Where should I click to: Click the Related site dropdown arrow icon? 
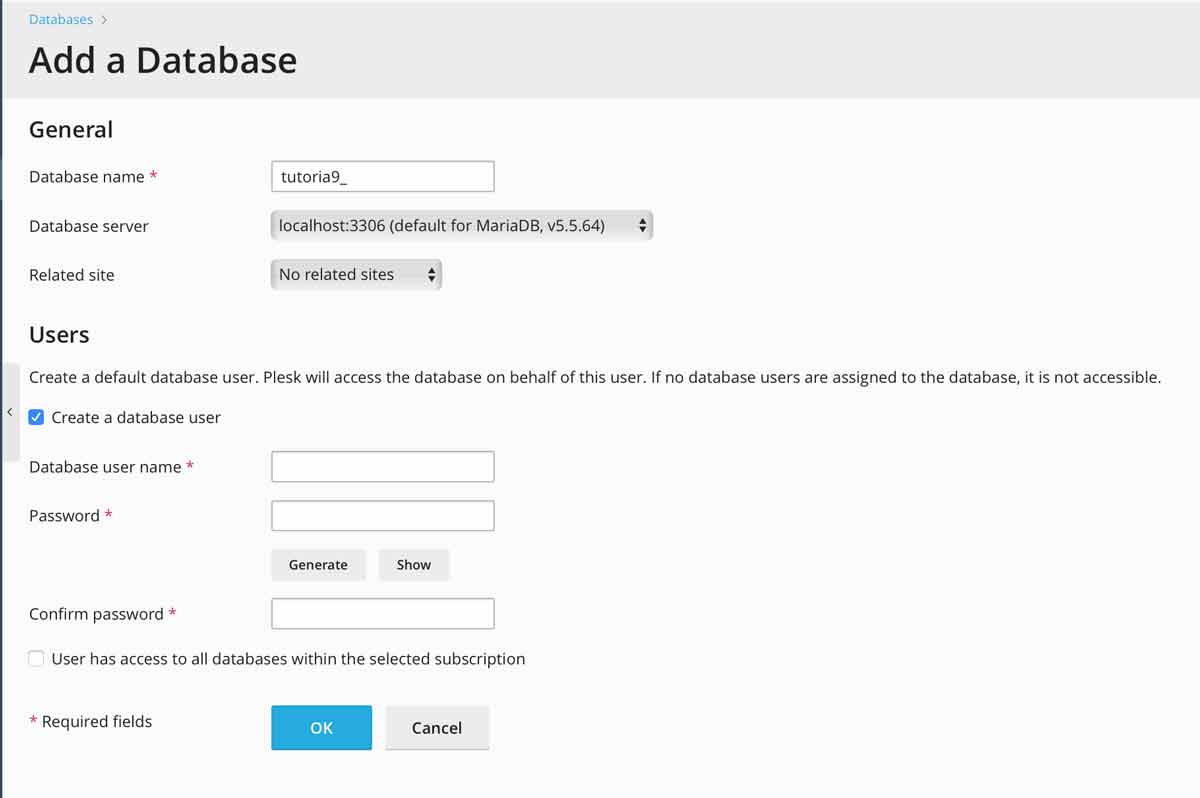click(432, 274)
